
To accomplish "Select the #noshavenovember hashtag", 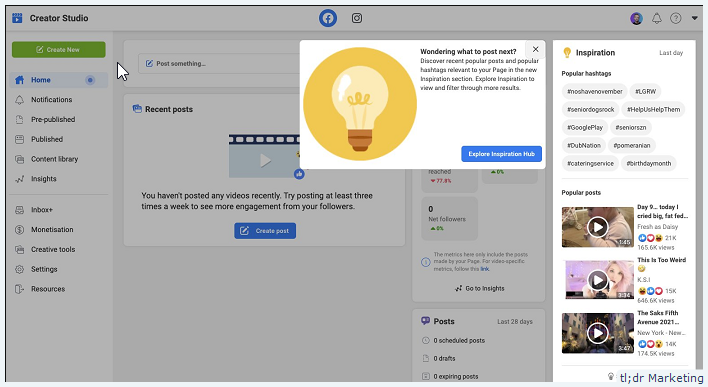I will click(x=595, y=92).
